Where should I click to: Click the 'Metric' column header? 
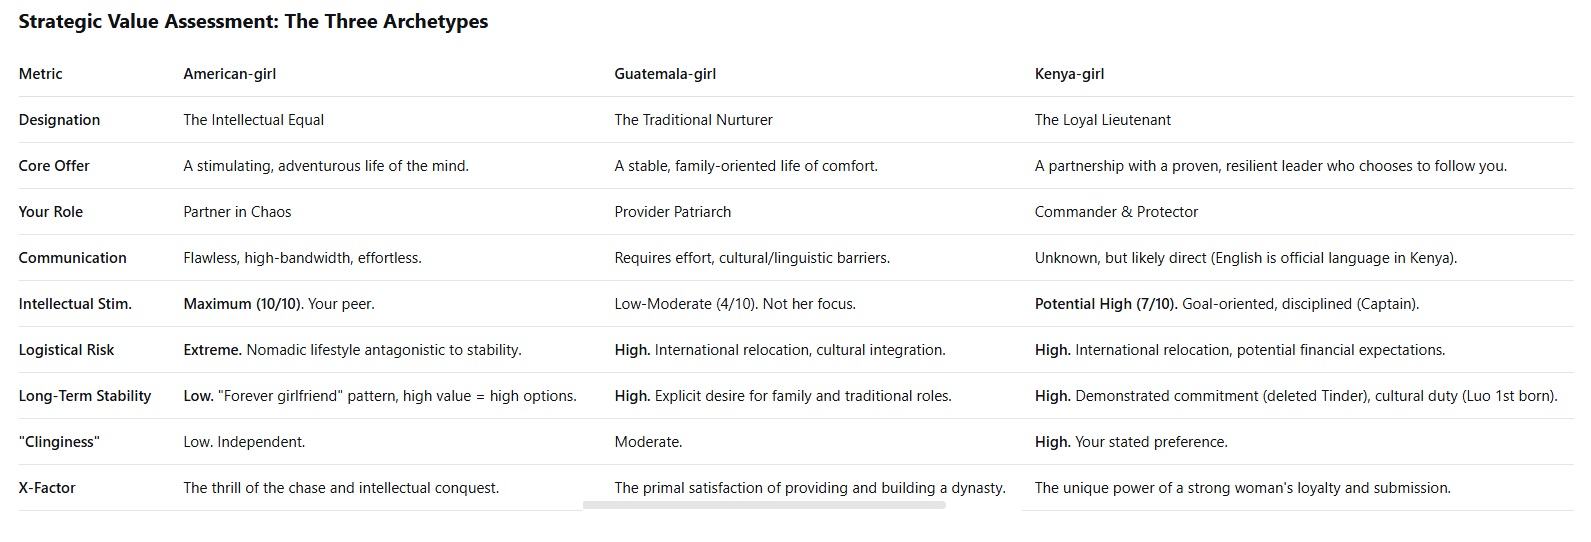click(x=40, y=74)
